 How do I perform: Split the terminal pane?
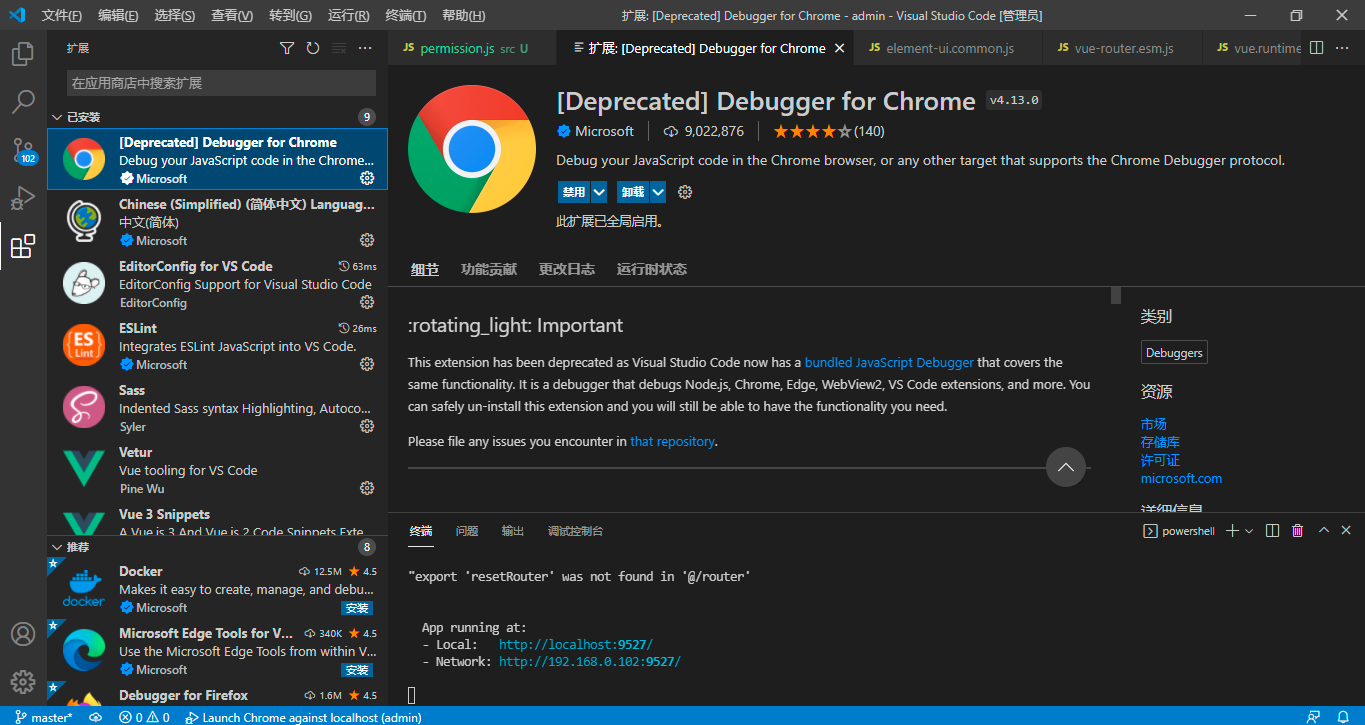[1272, 531]
